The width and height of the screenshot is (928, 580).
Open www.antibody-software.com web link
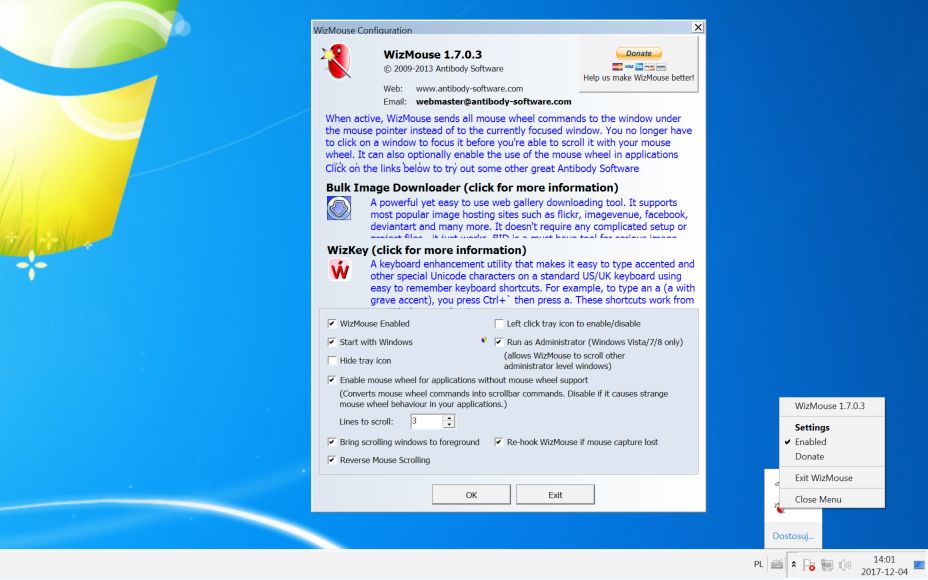coord(469,89)
